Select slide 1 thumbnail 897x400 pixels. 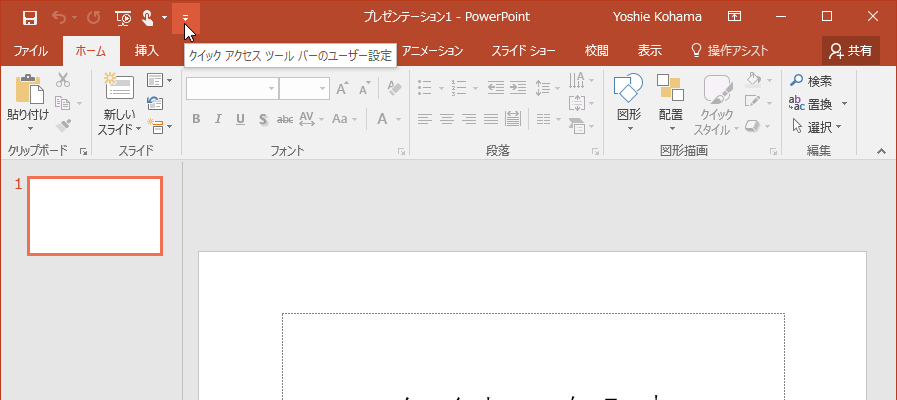tap(95, 216)
